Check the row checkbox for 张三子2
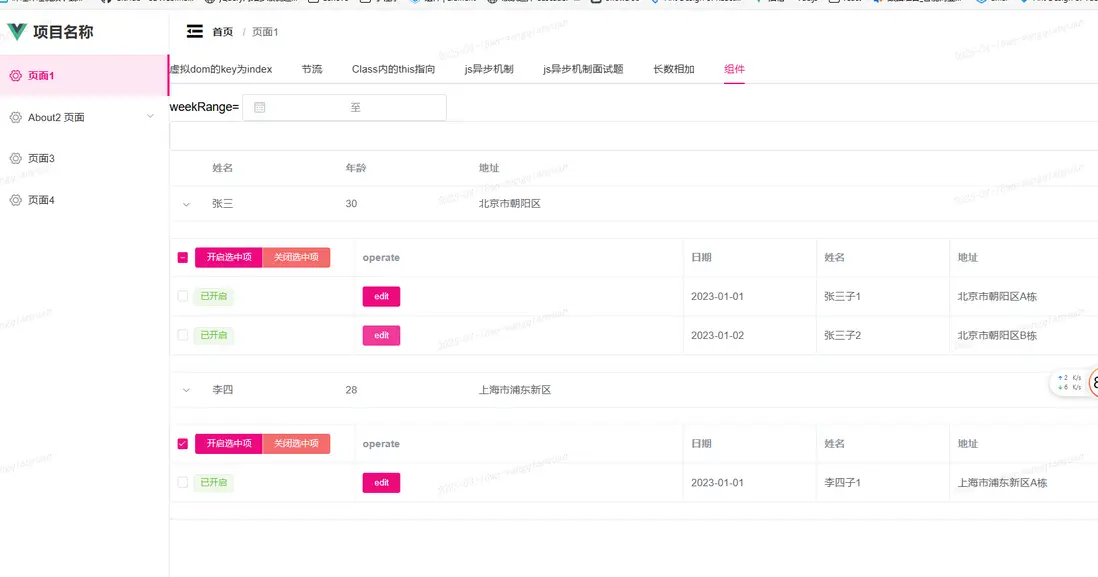The image size is (1098, 577). 183,335
